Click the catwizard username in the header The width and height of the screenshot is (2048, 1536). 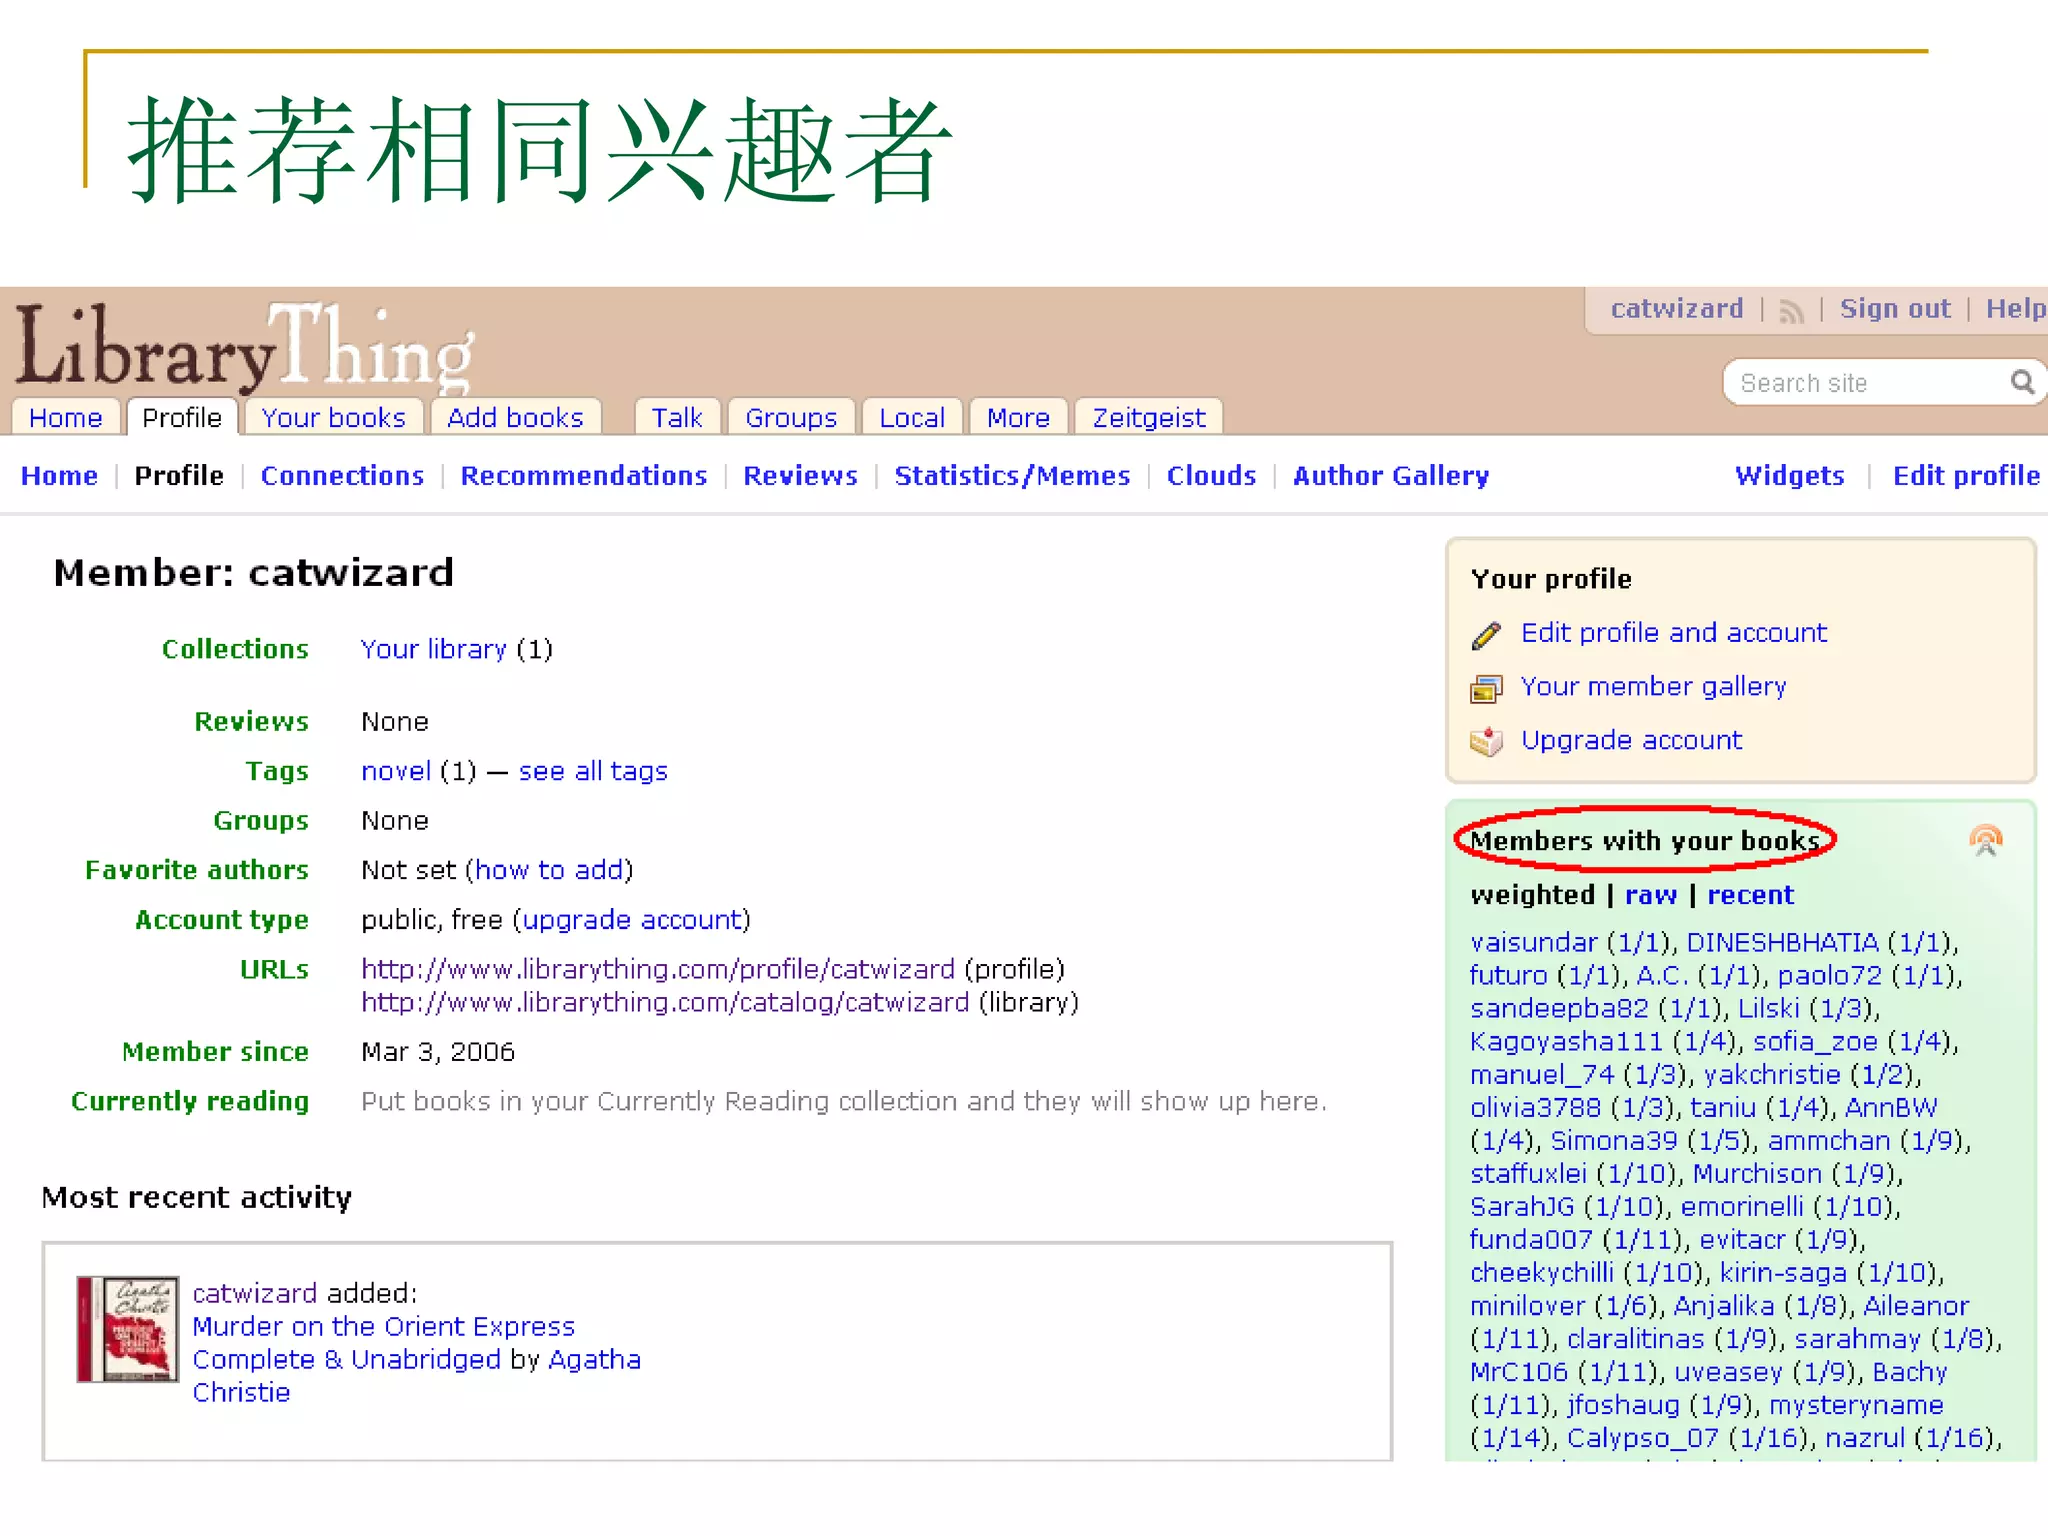pyautogui.click(x=1677, y=309)
